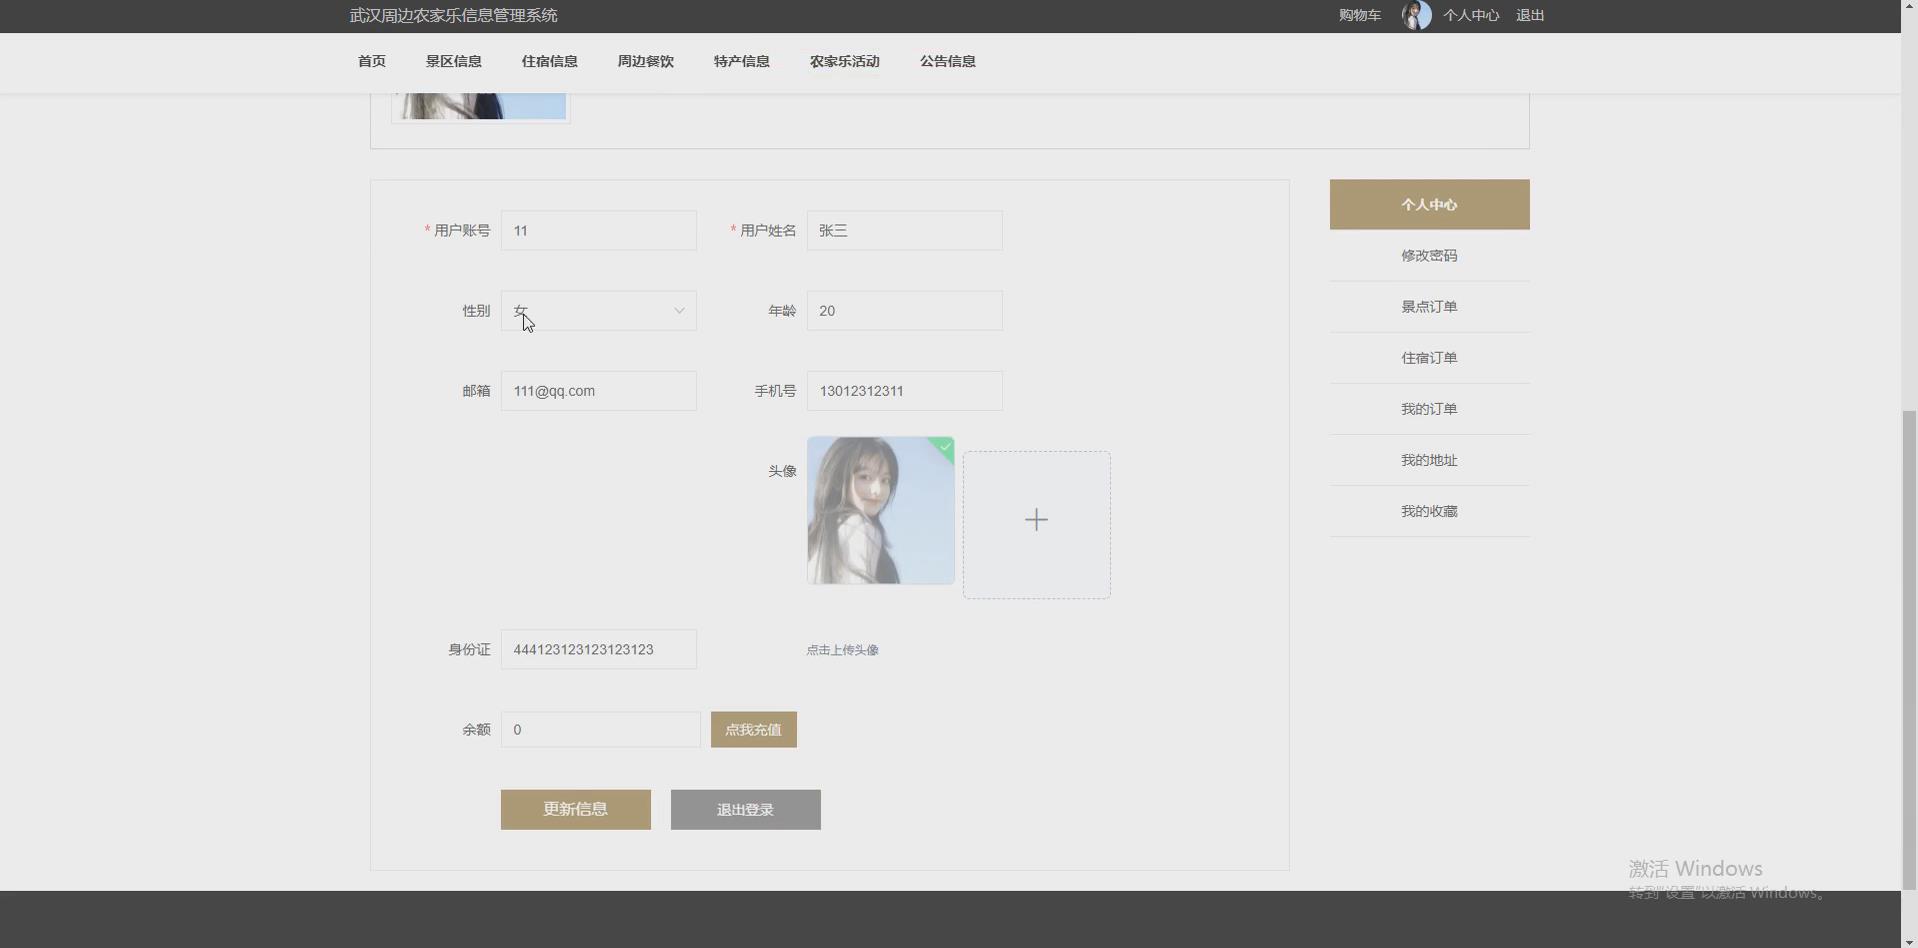
Task: Open 个人中心 from the top bar
Action: point(1471,15)
